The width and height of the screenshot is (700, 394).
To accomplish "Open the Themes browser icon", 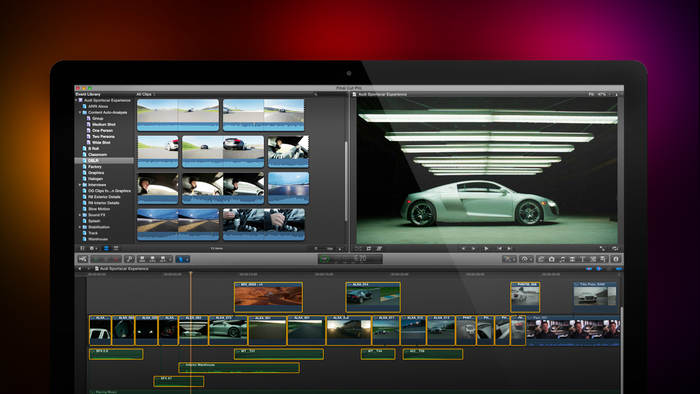I will click(x=603, y=259).
